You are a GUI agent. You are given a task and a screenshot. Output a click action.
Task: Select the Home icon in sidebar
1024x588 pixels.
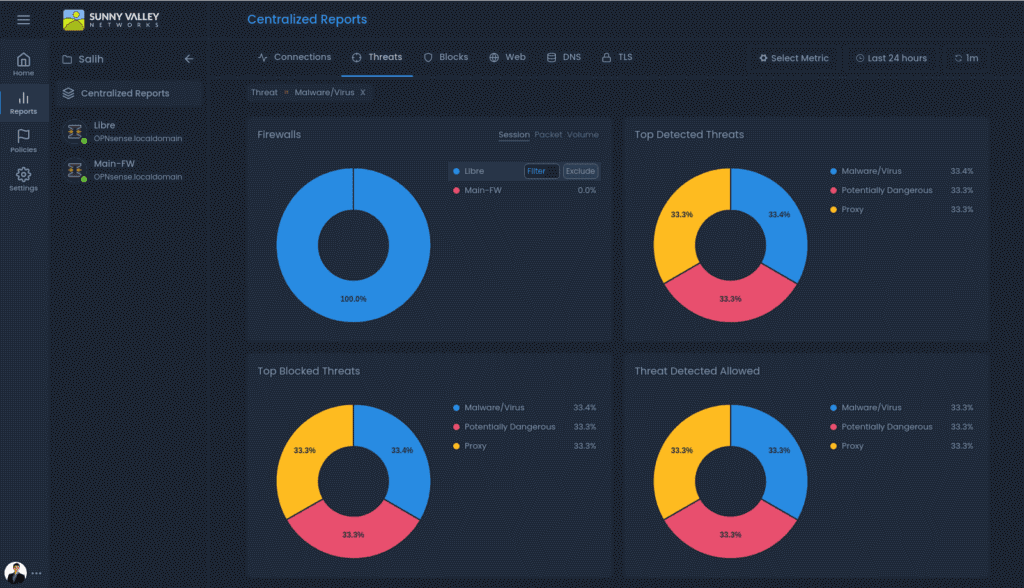pos(22,61)
